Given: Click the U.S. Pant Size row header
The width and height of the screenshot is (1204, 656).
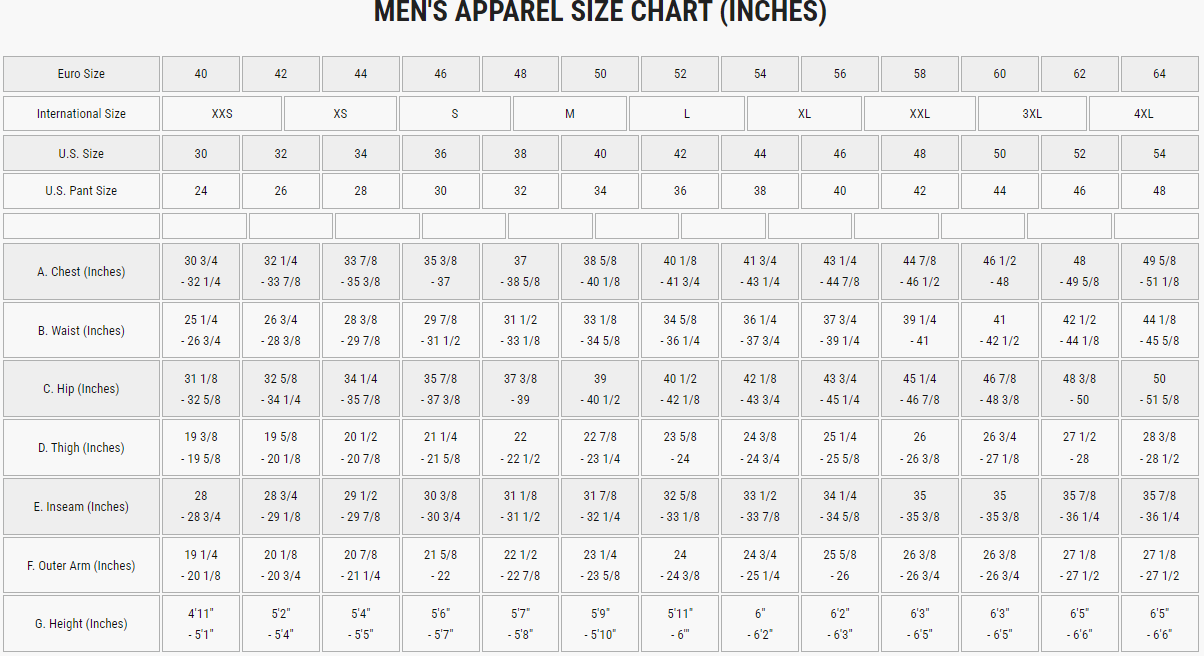Looking at the screenshot, I should pos(81,191).
